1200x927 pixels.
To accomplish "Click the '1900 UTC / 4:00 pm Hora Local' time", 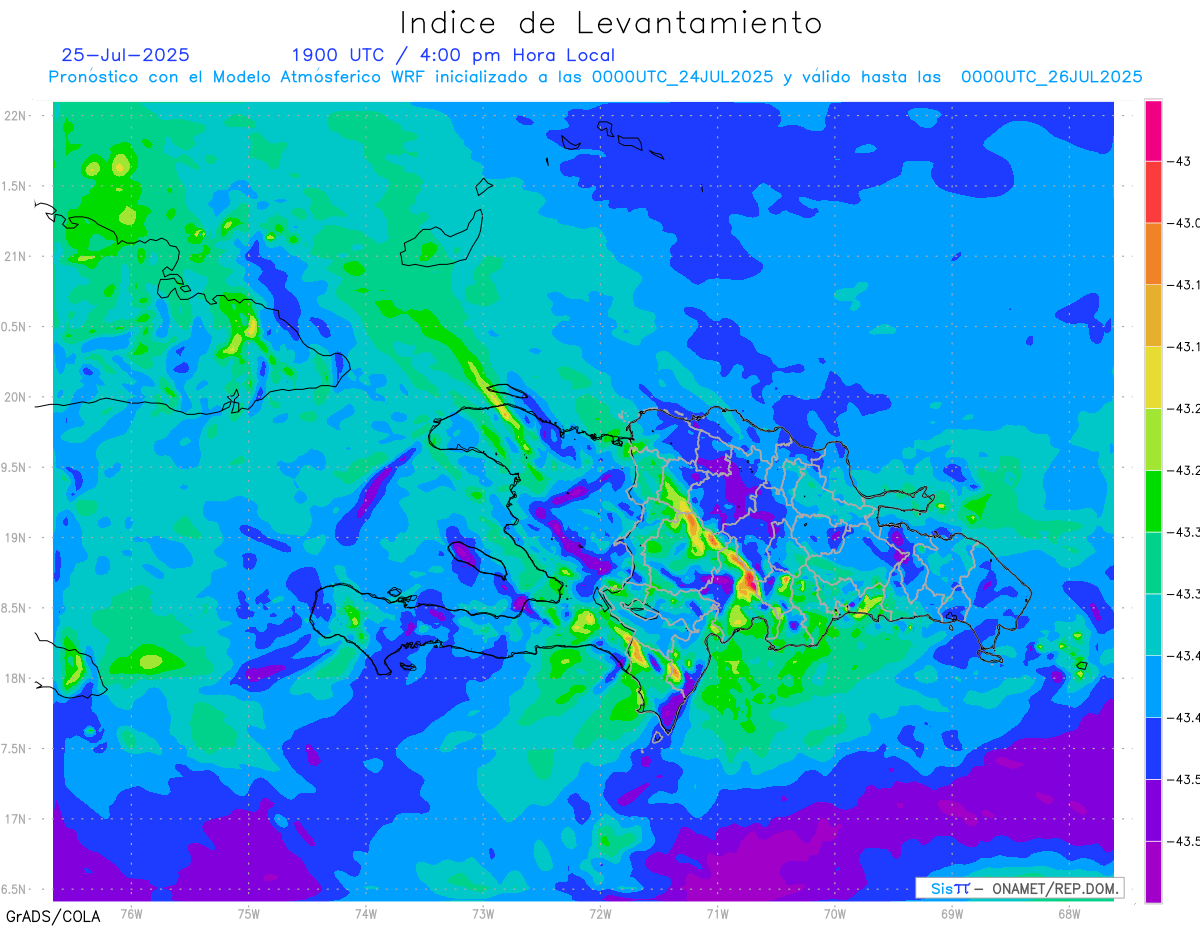I will pos(453,55).
